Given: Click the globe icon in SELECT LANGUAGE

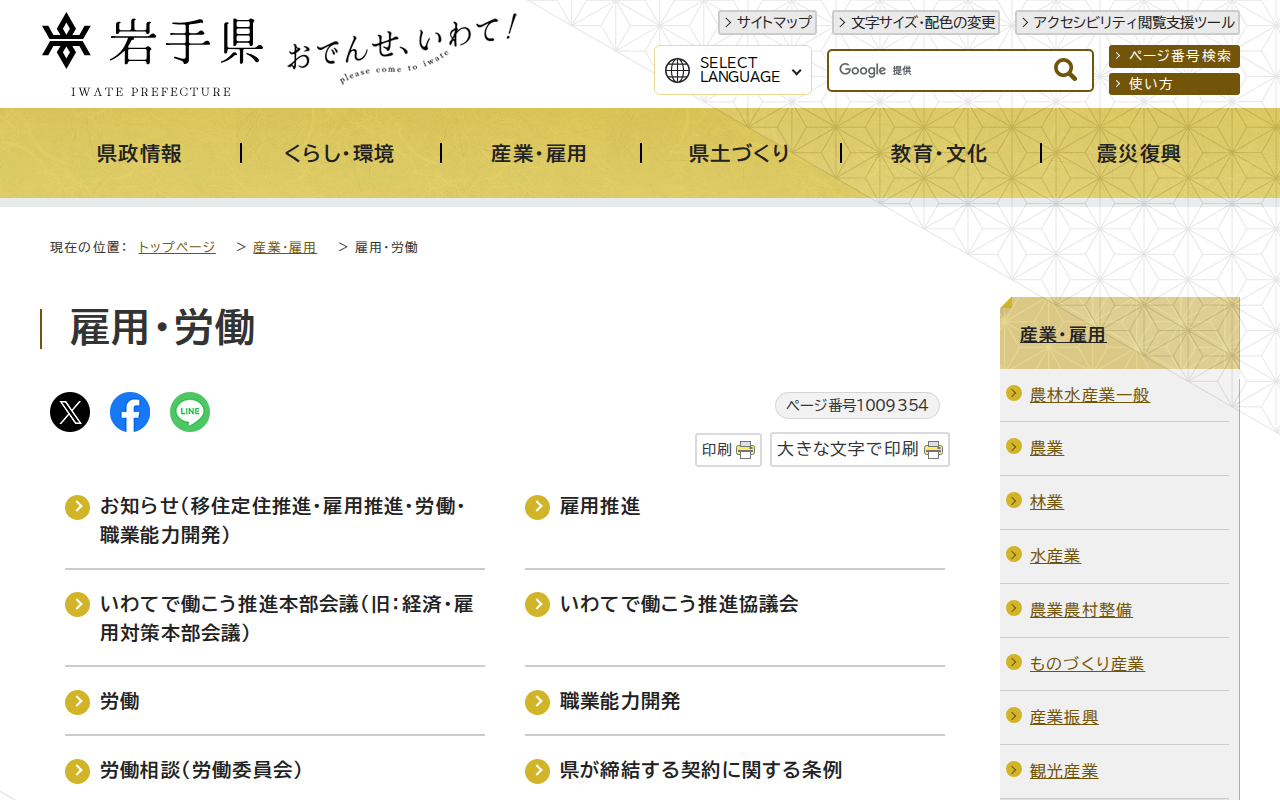Looking at the screenshot, I should click(x=677, y=70).
